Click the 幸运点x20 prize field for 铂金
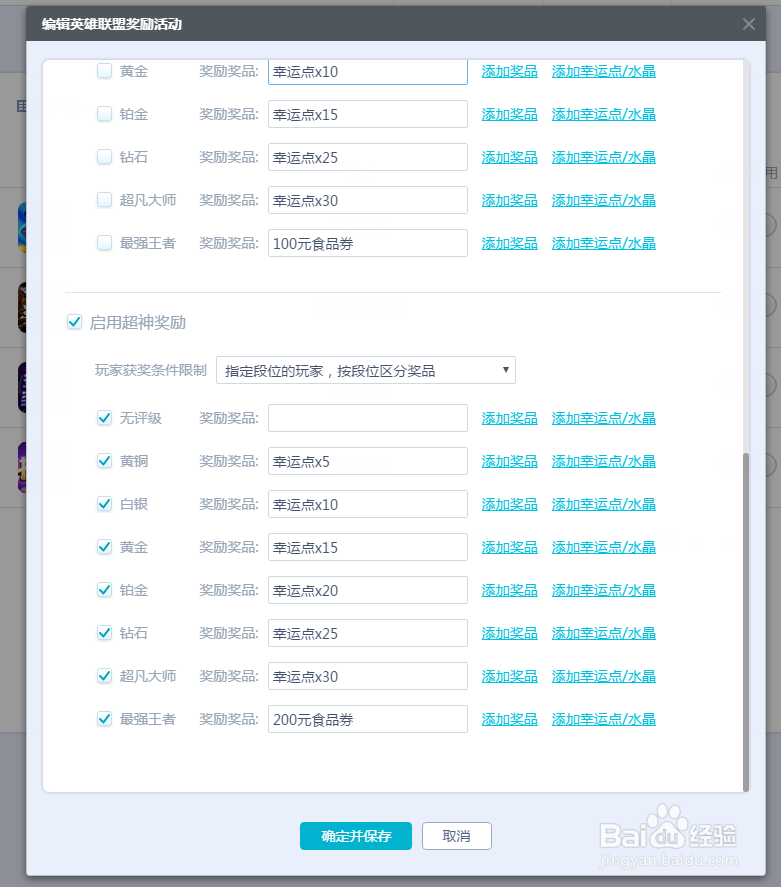Viewport: 781px width, 887px height. point(368,590)
